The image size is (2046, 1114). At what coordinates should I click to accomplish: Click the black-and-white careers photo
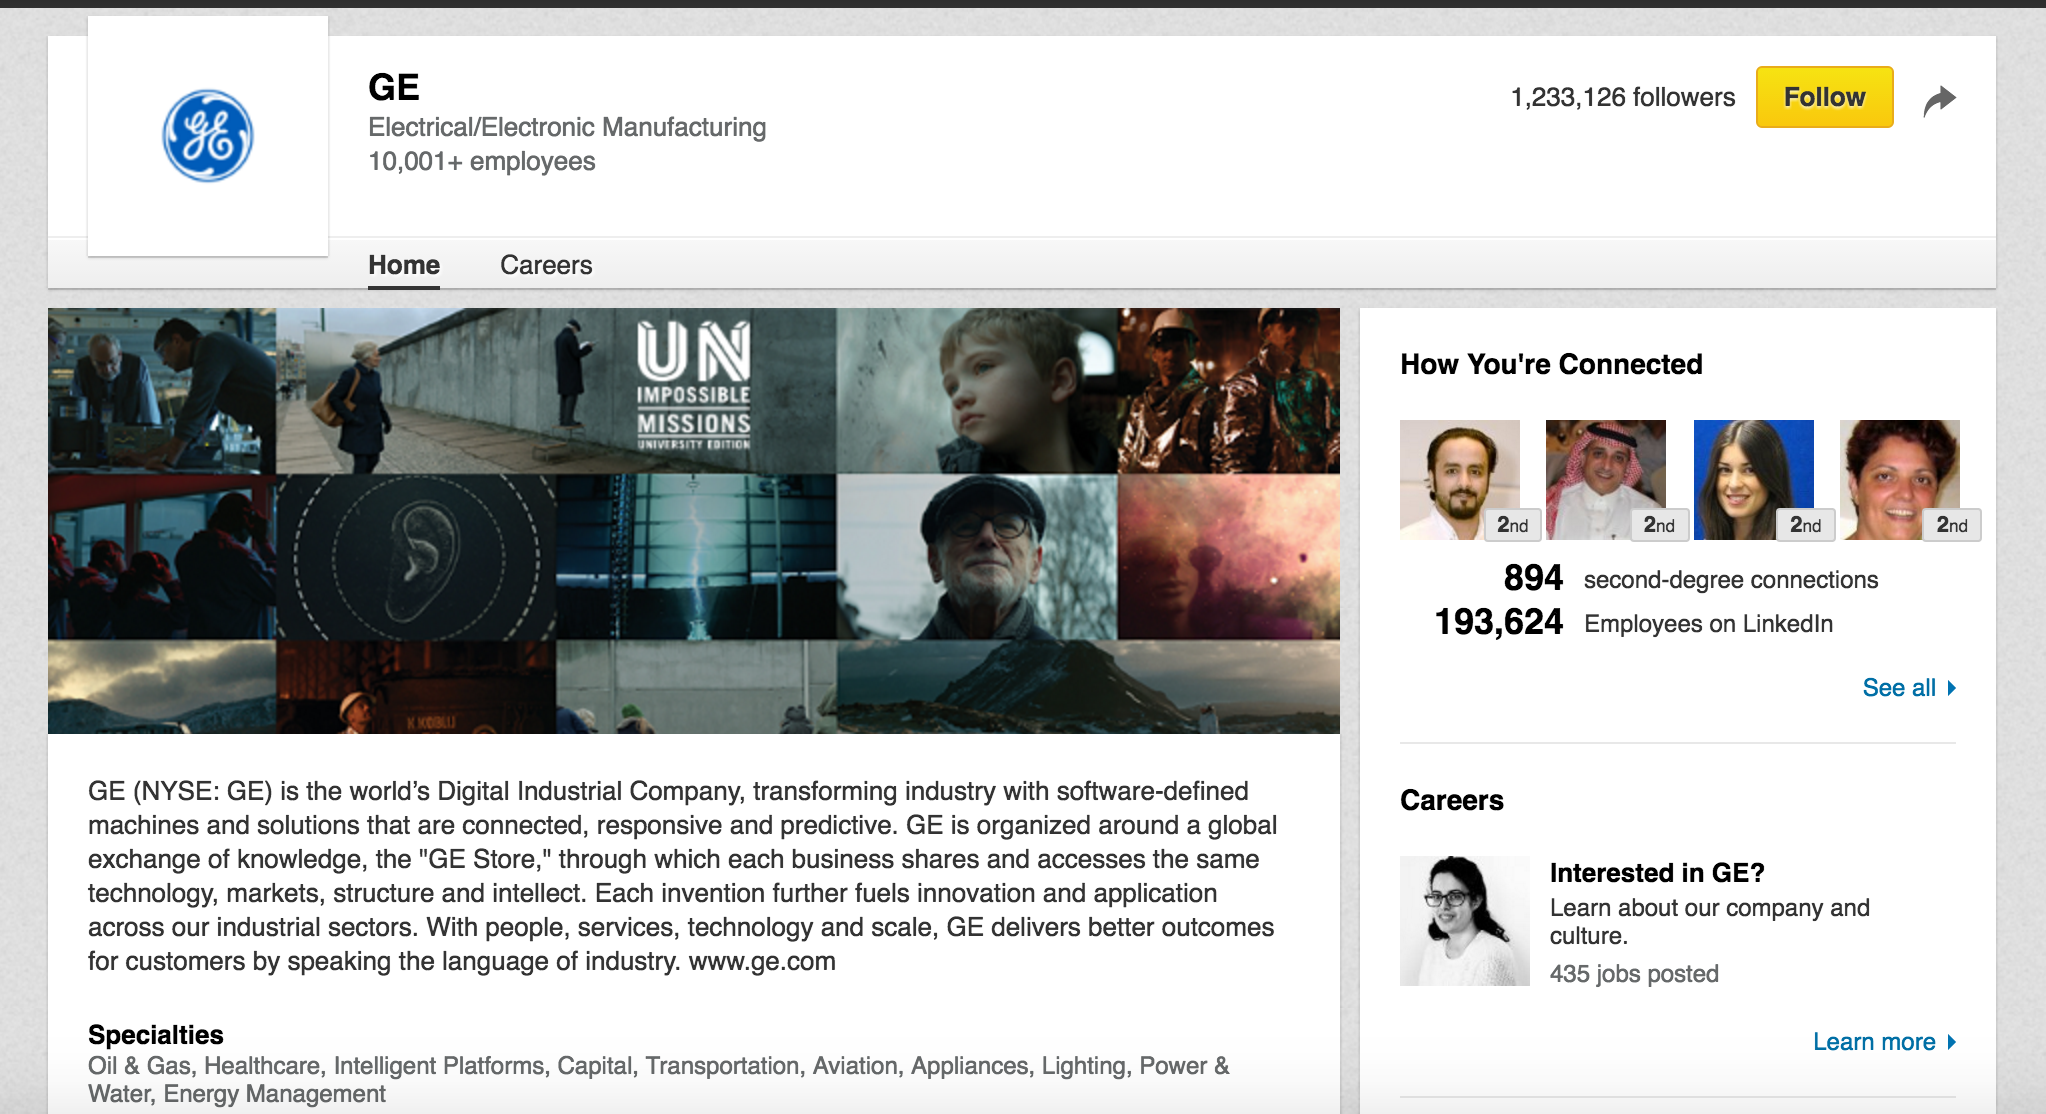[x=1464, y=921]
